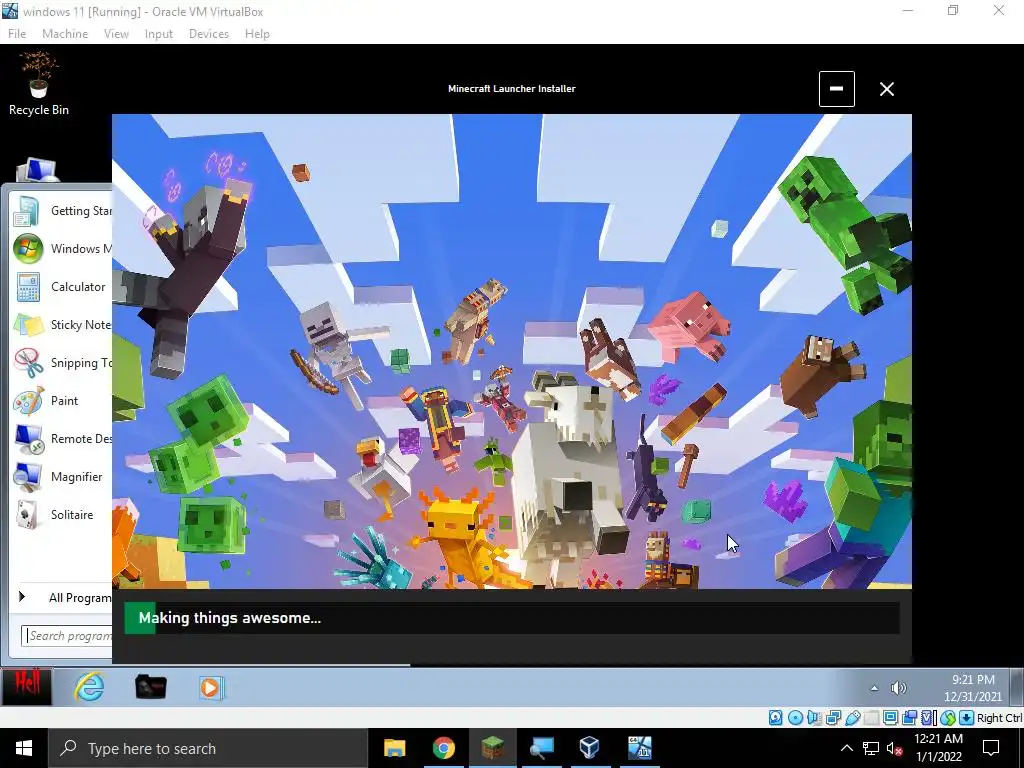Launch Calculator from the Start menu

[62, 287]
